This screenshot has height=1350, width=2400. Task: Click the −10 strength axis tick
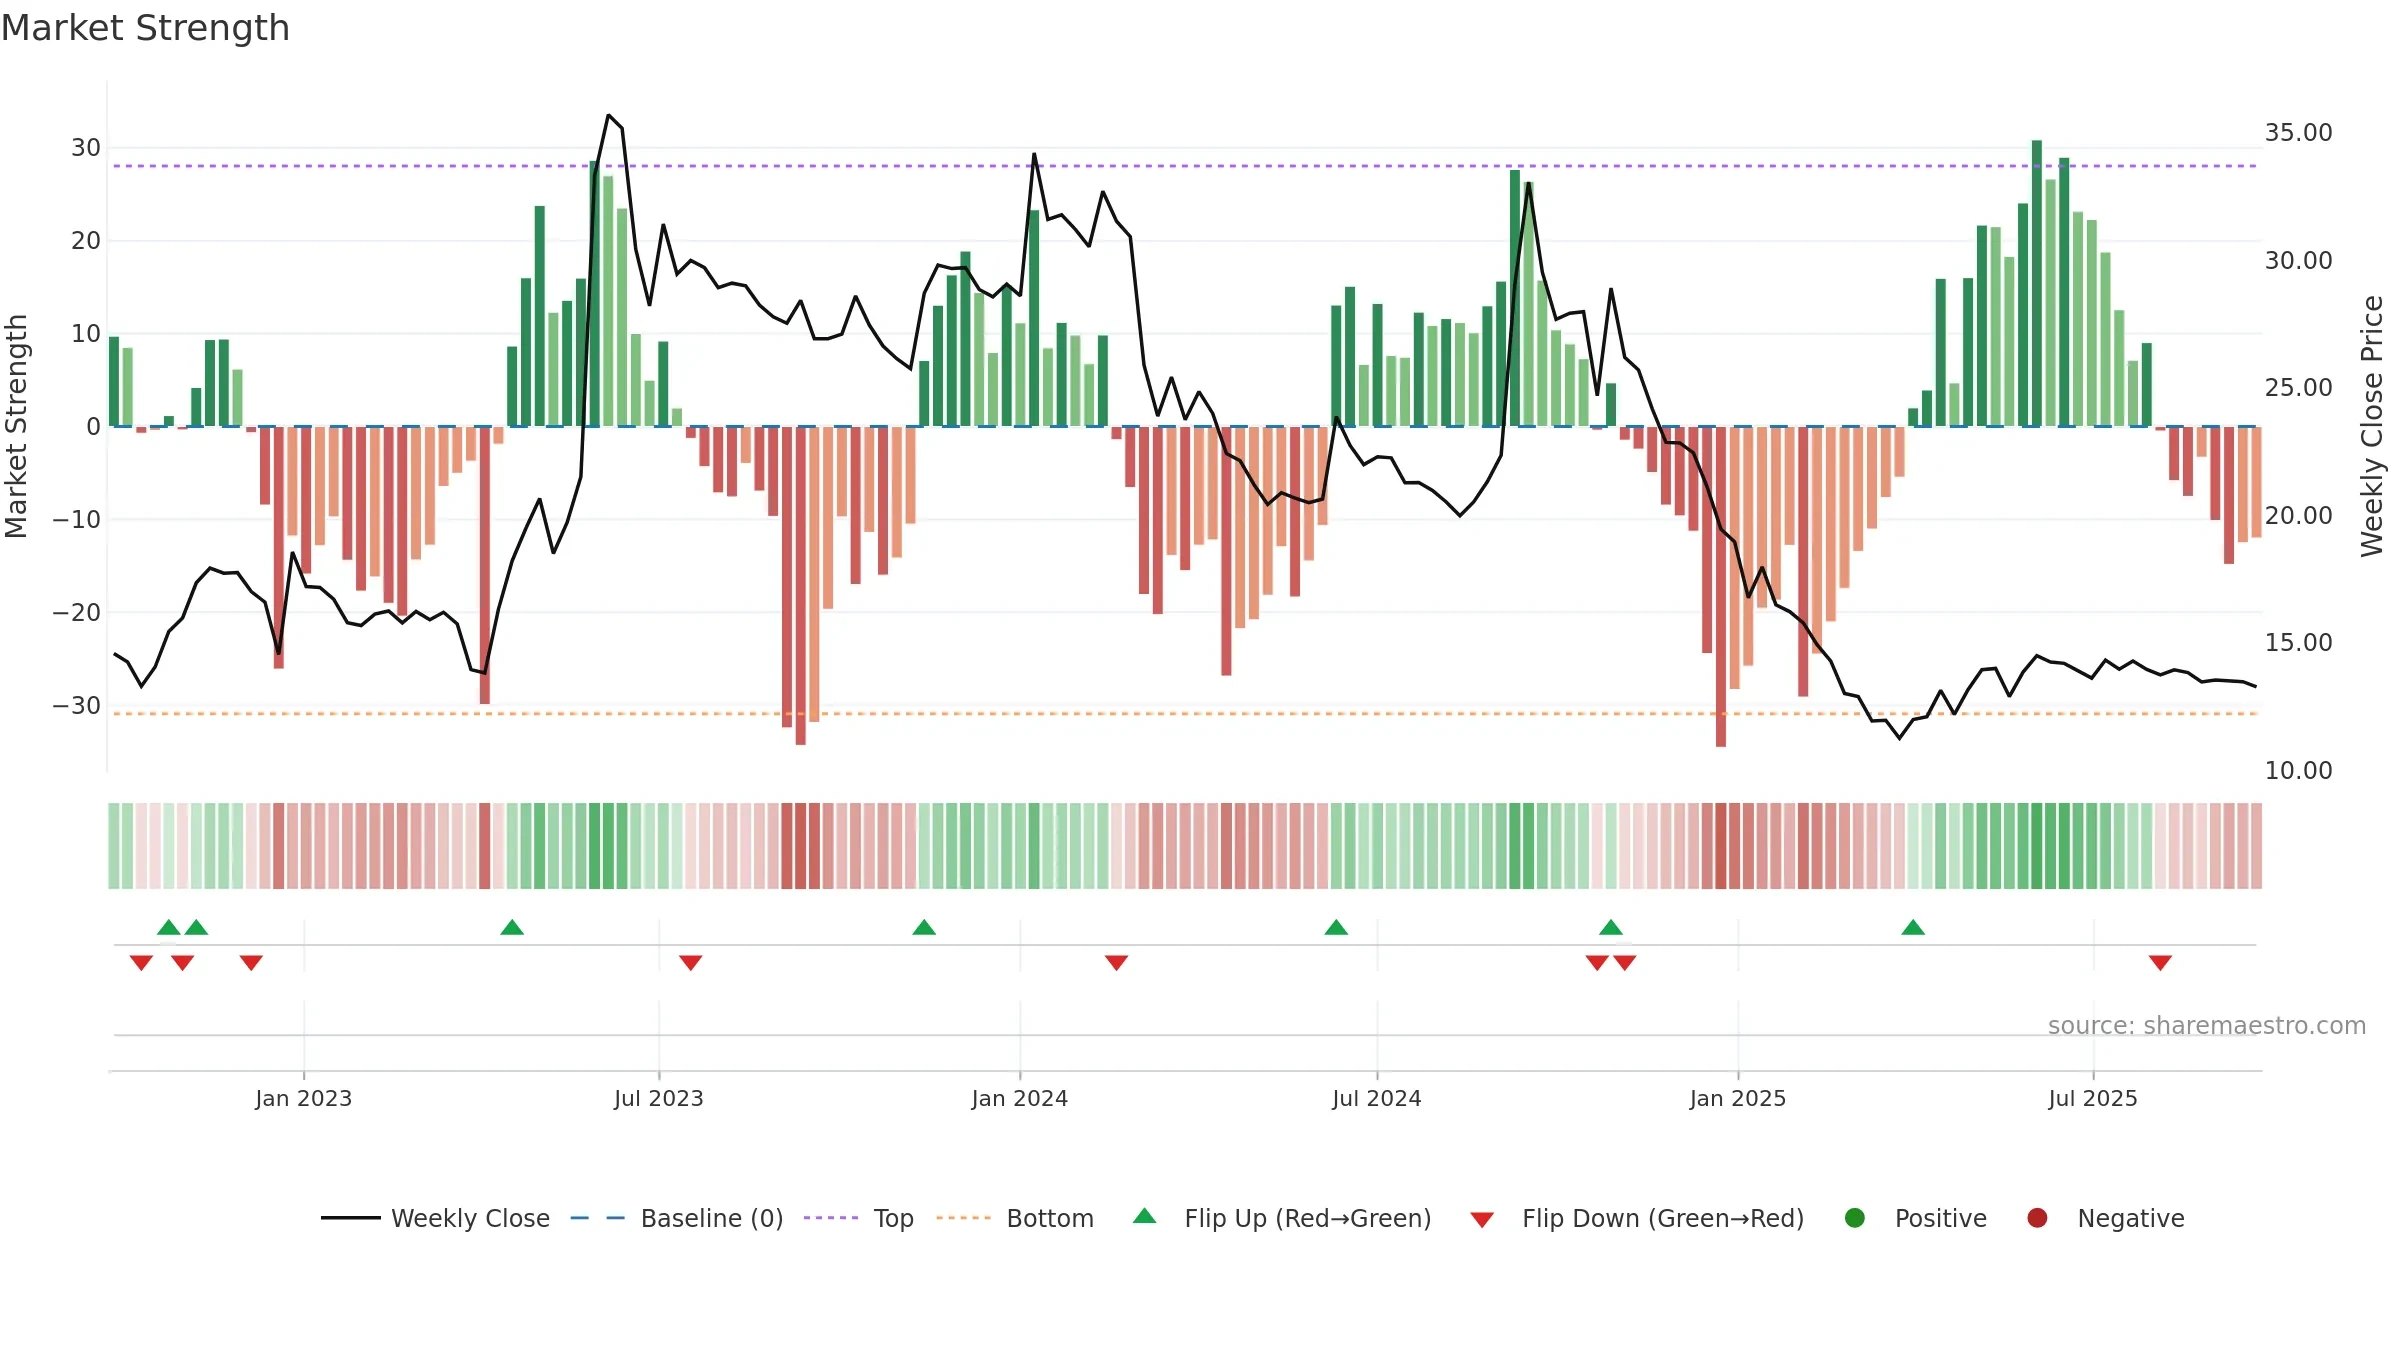77,520
